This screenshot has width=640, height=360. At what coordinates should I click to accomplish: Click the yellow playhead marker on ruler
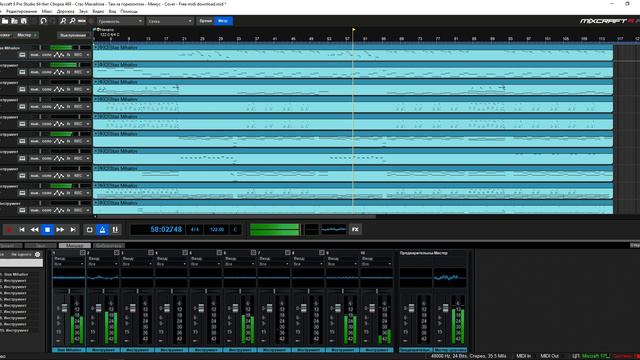pyautogui.click(x=353, y=30)
